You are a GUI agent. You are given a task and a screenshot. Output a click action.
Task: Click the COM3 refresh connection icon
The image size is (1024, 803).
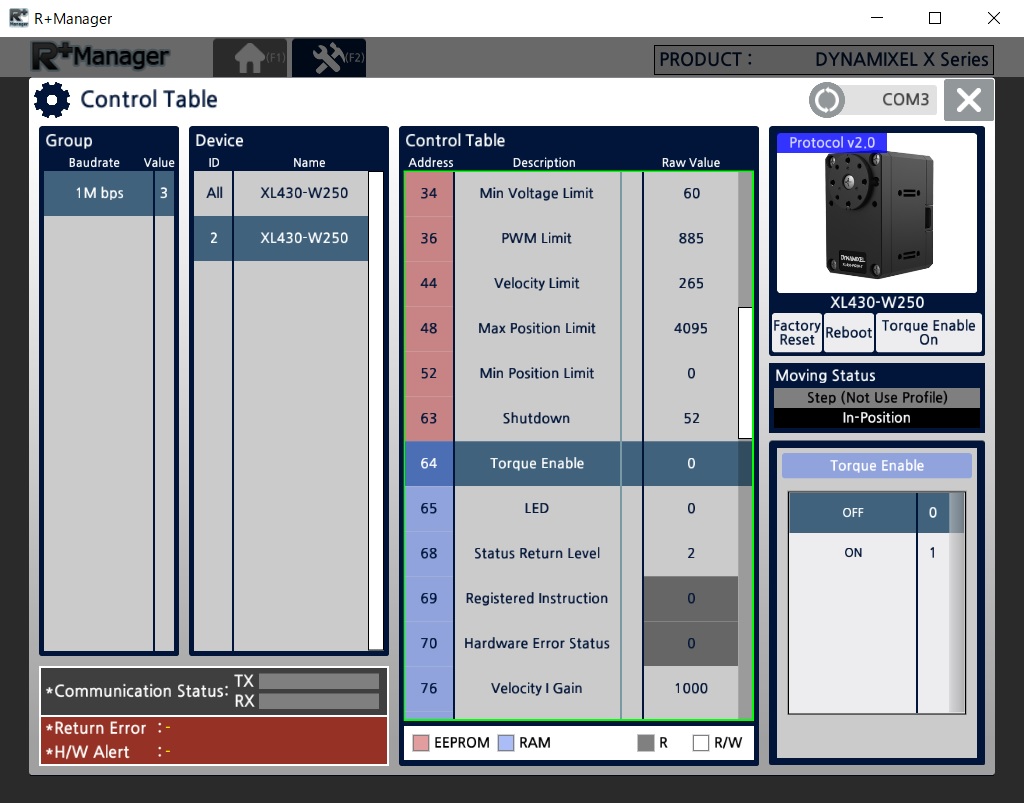(x=827, y=100)
